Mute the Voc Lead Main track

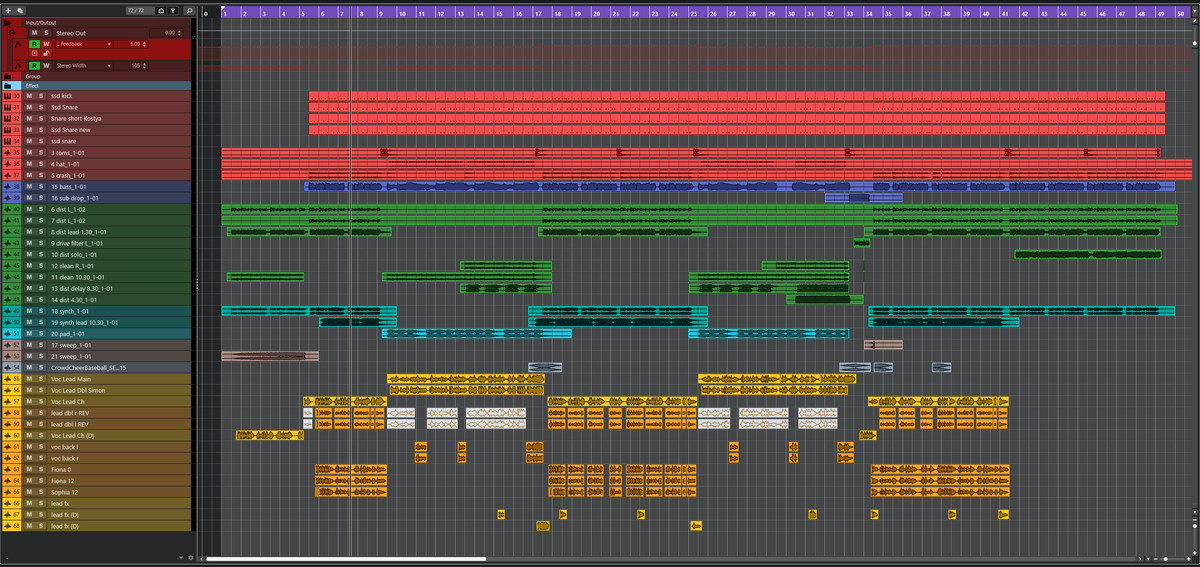tap(31, 379)
